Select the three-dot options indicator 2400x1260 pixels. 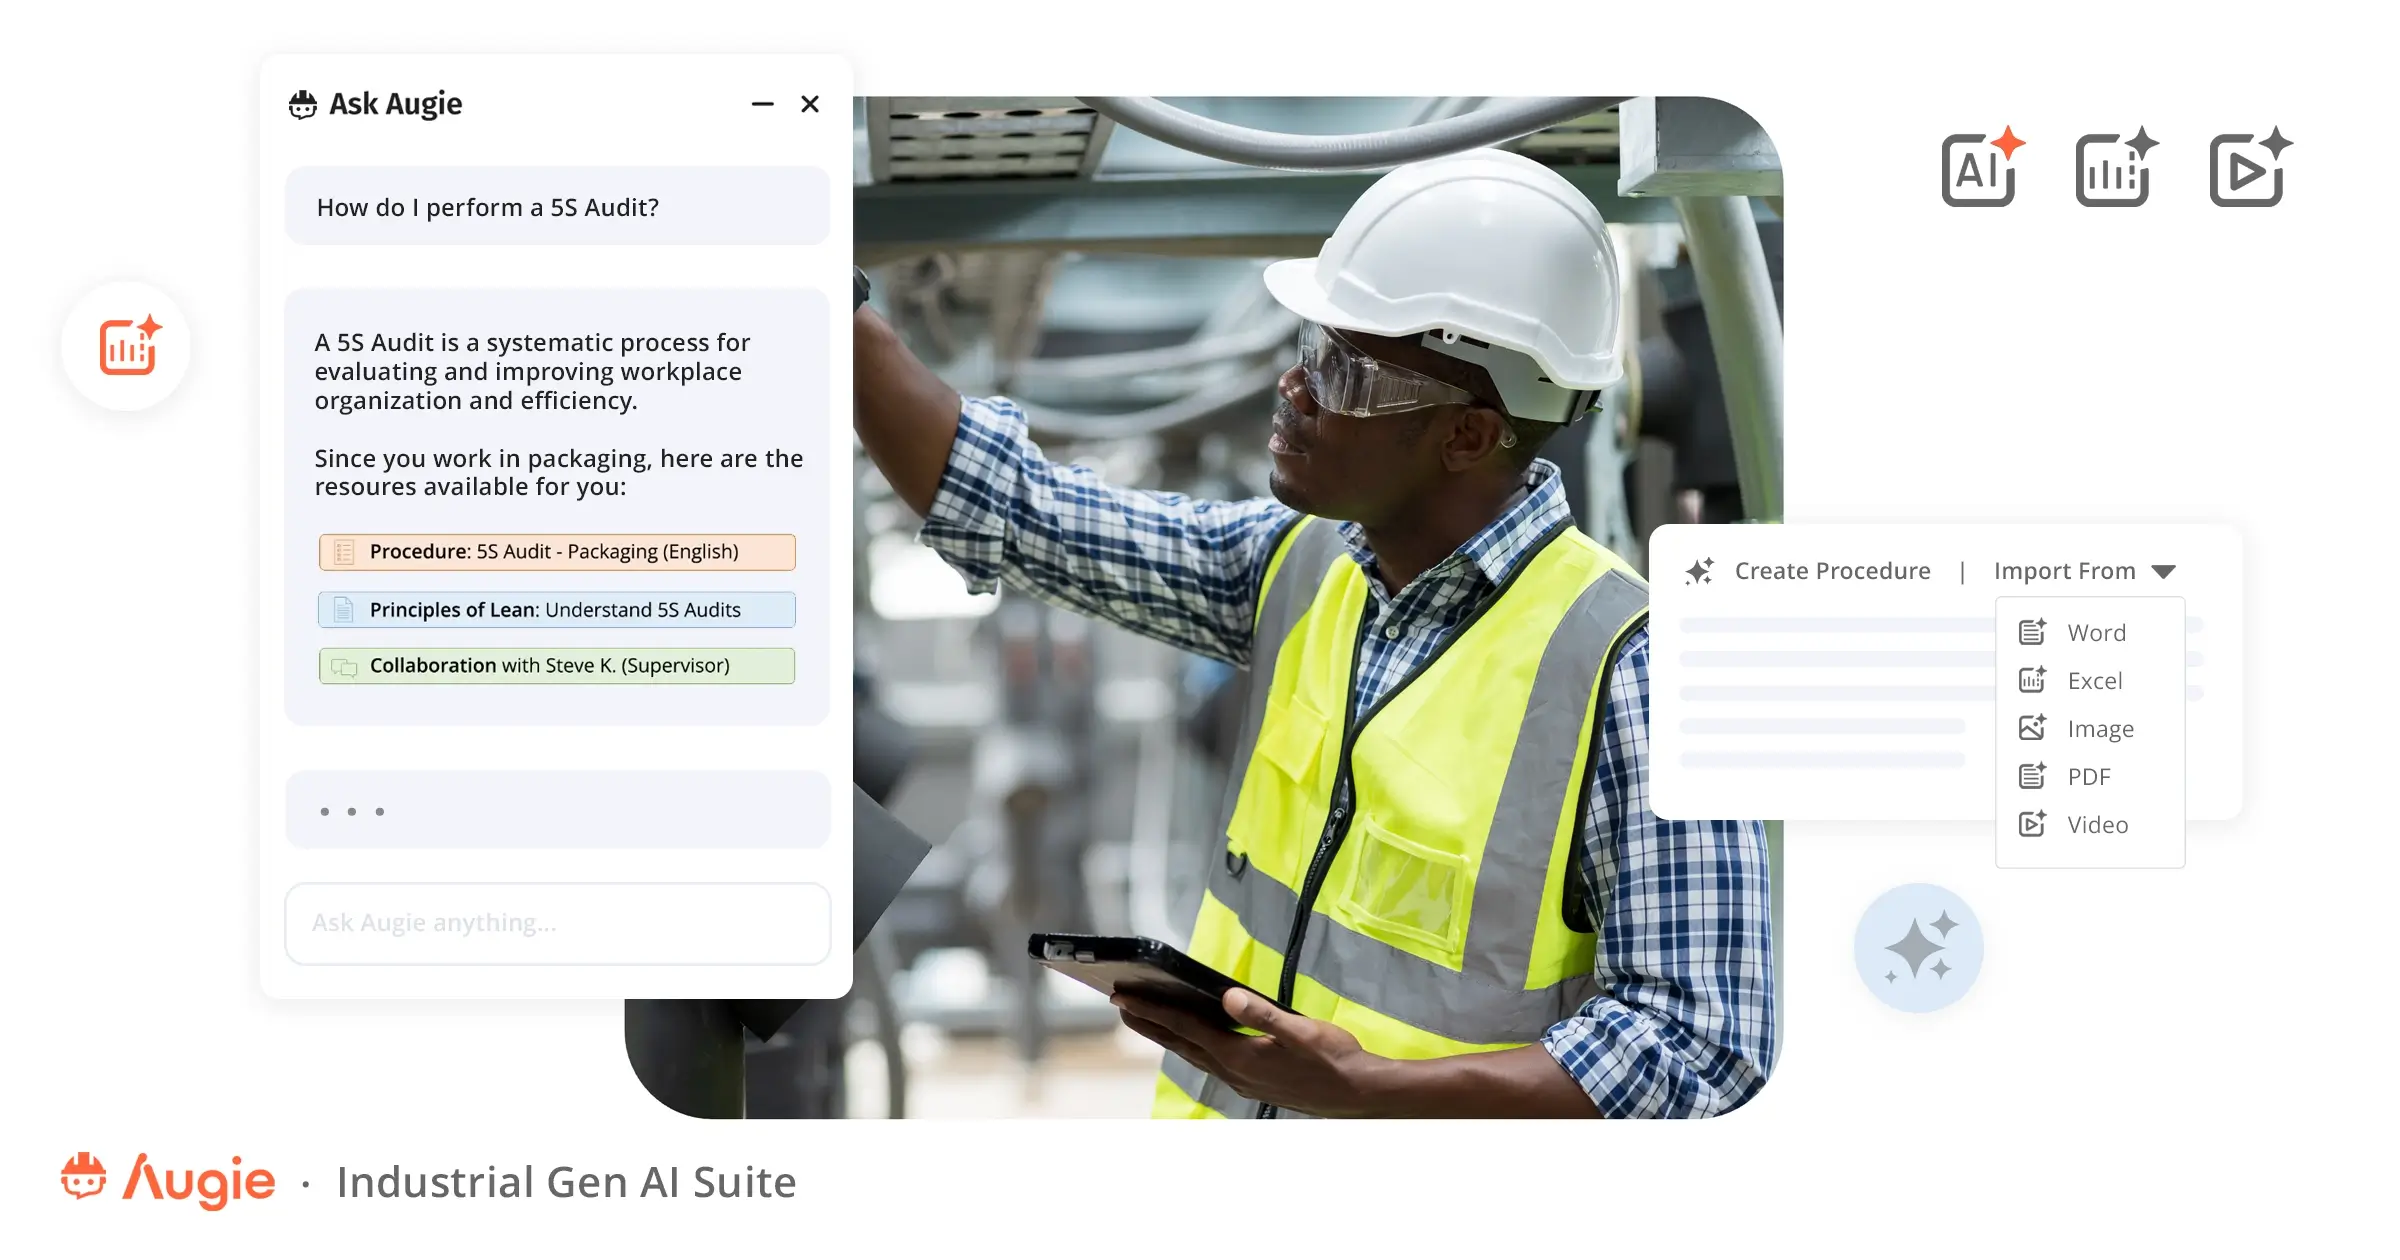coord(352,811)
